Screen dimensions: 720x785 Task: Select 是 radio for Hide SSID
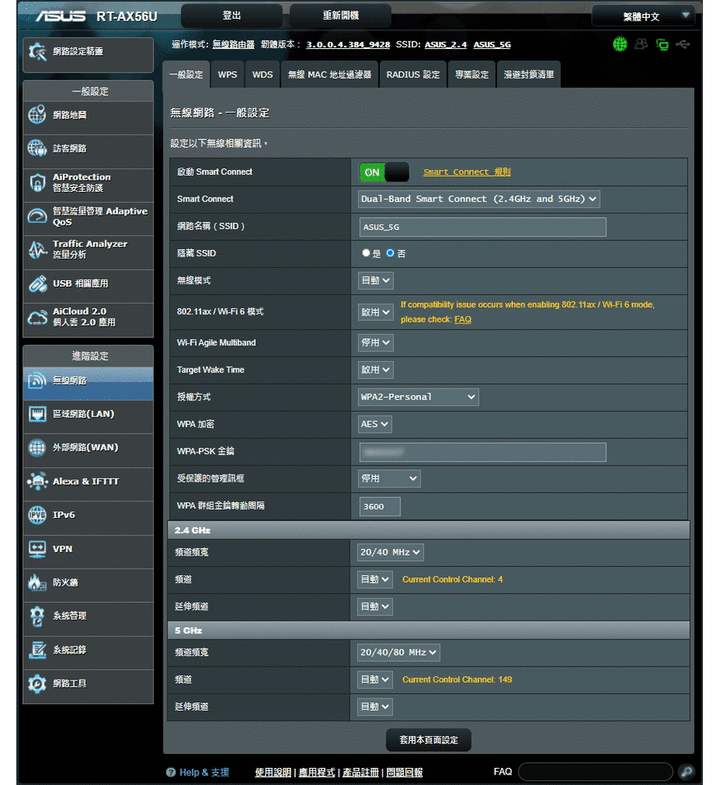(366, 253)
